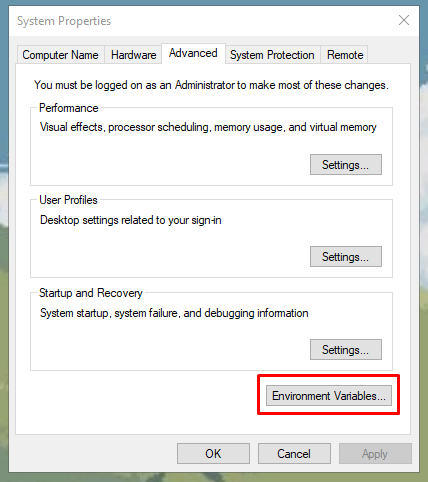Click the 'Startup and Recovery' group label
Image resolution: width=428 pixels, height=482 pixels.
(x=91, y=293)
